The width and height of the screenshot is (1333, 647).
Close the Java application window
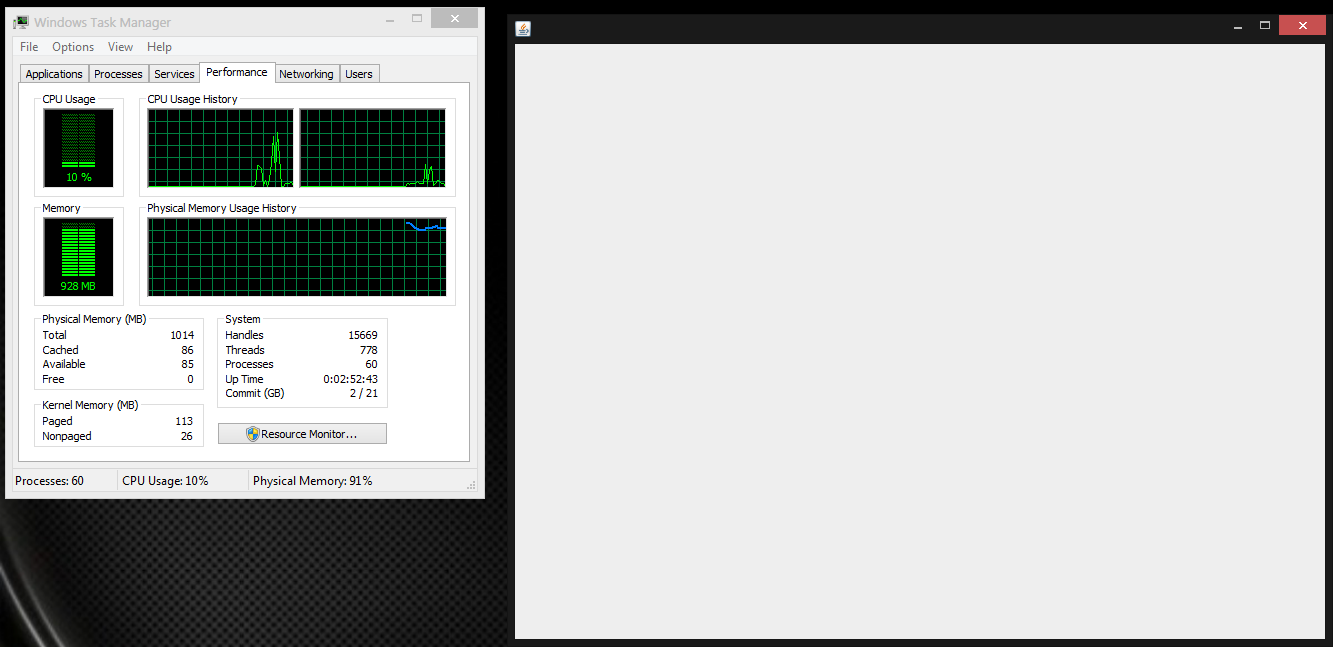click(1302, 26)
